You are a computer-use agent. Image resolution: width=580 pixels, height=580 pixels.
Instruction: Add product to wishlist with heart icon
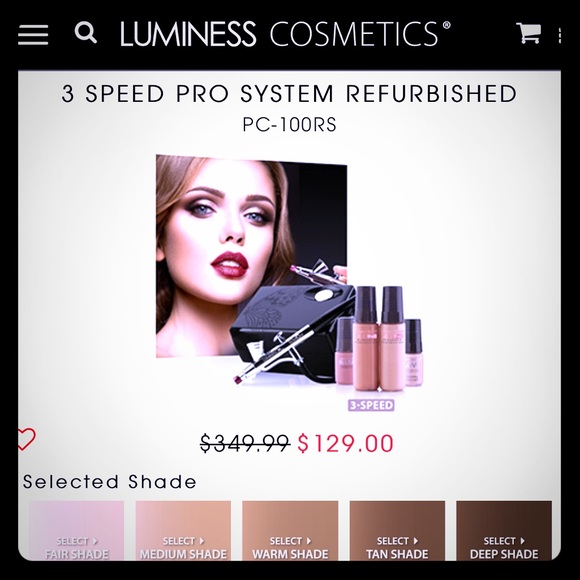coord(26,439)
